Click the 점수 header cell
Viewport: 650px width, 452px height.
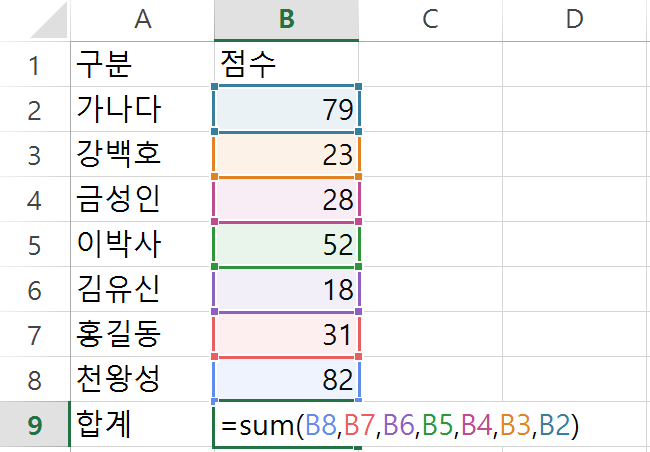pyautogui.click(x=286, y=65)
